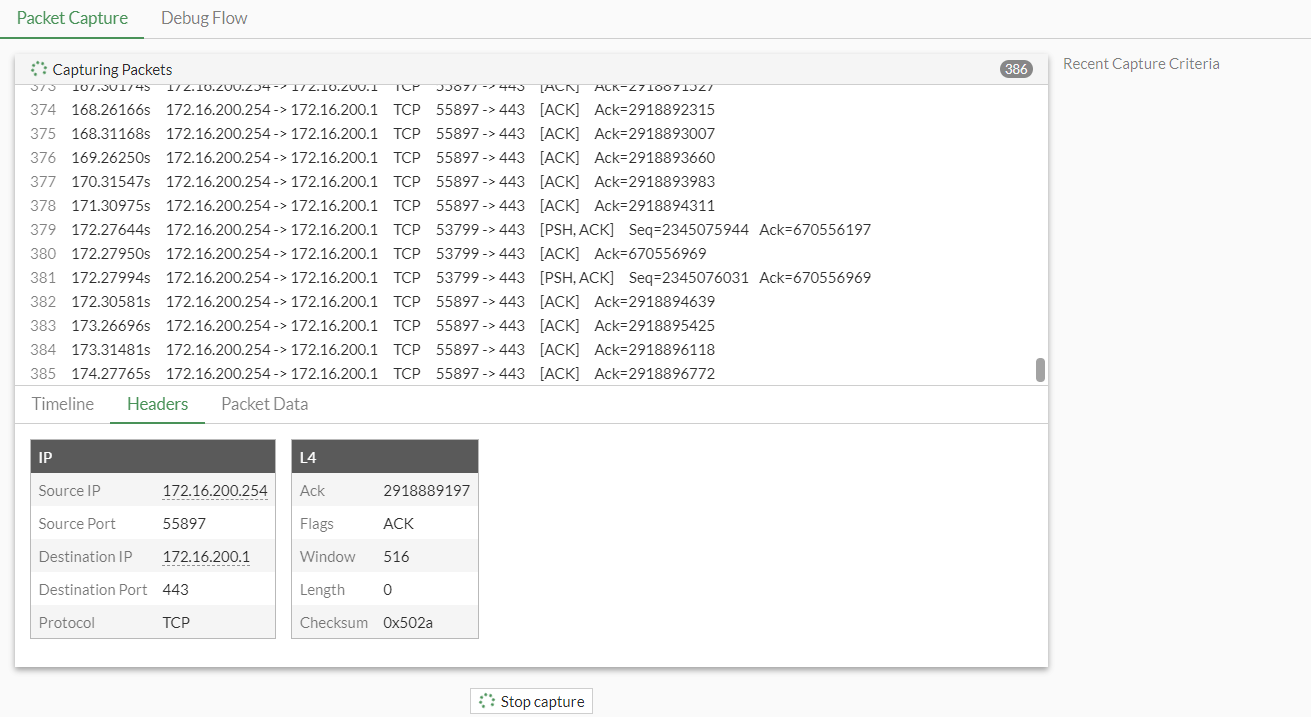Image resolution: width=1311 pixels, height=717 pixels.
Task: Select packet row 376
Action: pyautogui.click(x=526, y=157)
